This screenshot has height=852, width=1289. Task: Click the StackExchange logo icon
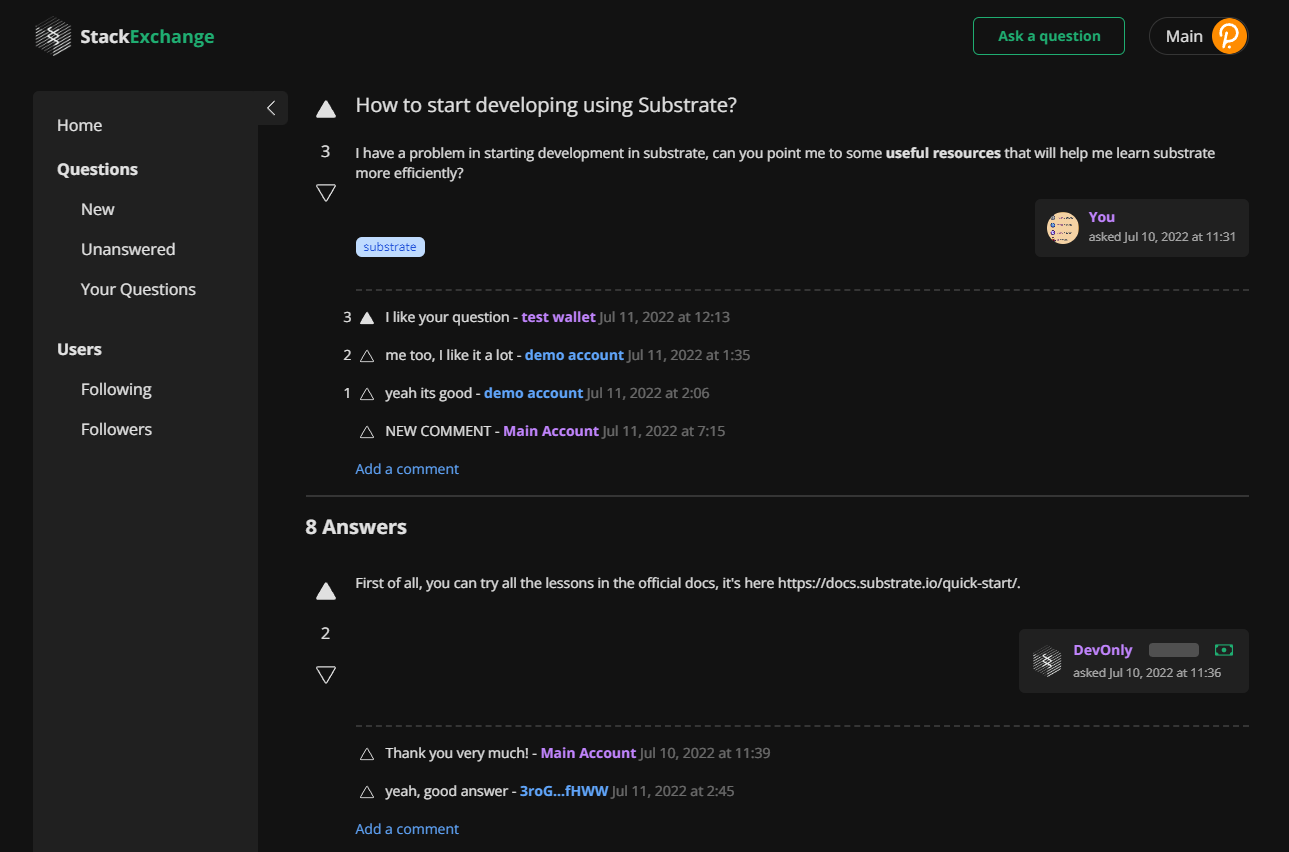pyautogui.click(x=52, y=37)
